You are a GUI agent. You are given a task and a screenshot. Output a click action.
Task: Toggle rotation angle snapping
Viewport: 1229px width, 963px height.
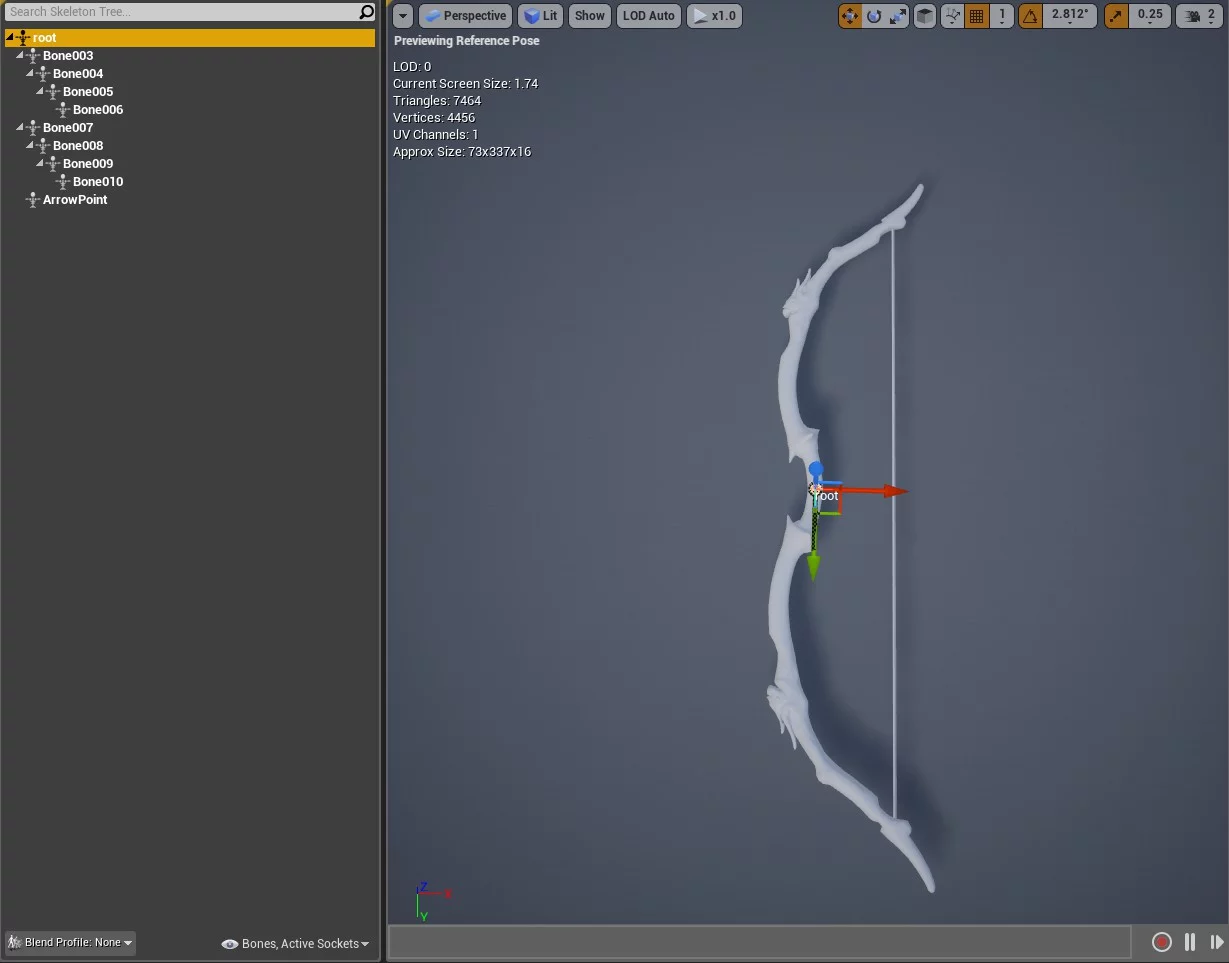coord(1030,16)
